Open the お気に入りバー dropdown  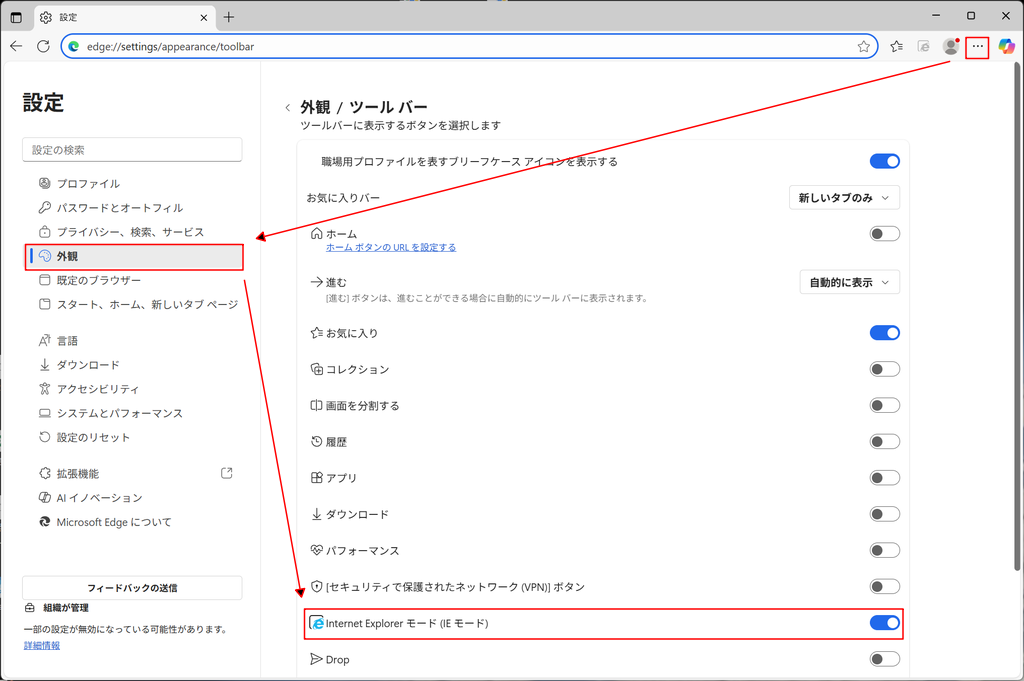[844, 198]
